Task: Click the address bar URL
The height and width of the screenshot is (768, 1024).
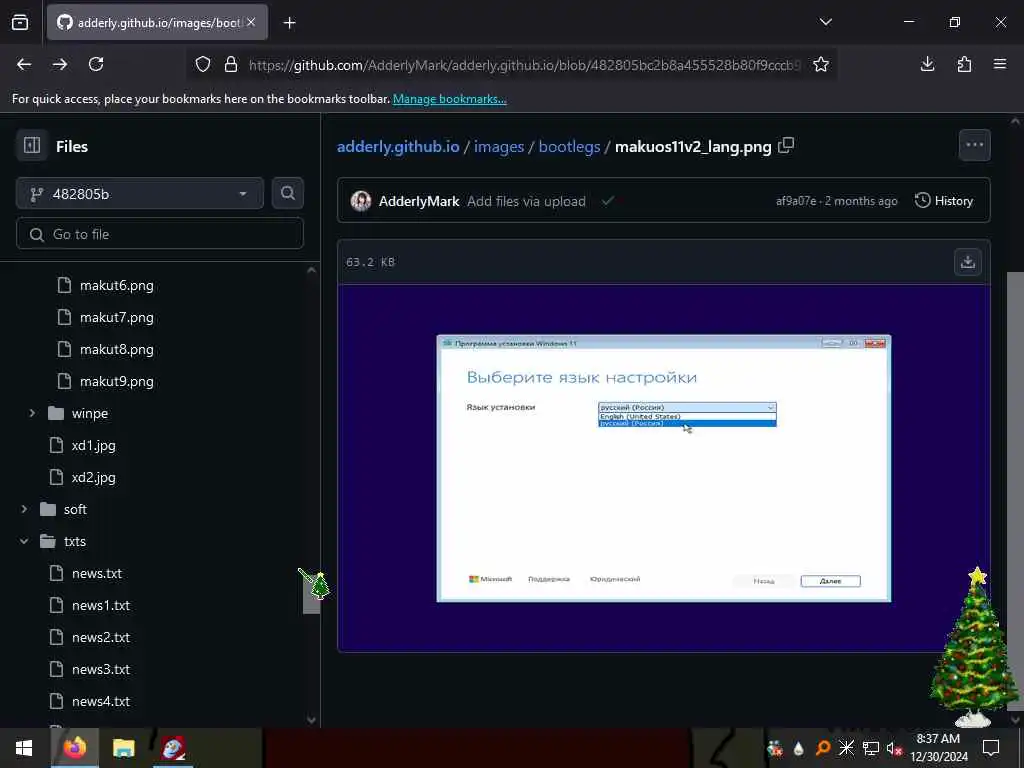Action: click(x=524, y=65)
